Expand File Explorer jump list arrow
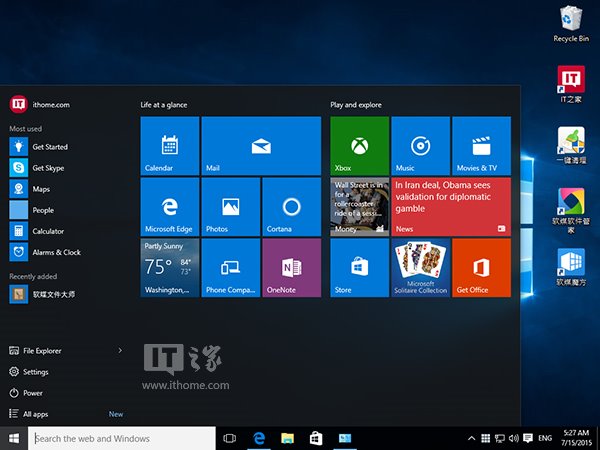Viewport: 600px width, 450px height. click(120, 350)
